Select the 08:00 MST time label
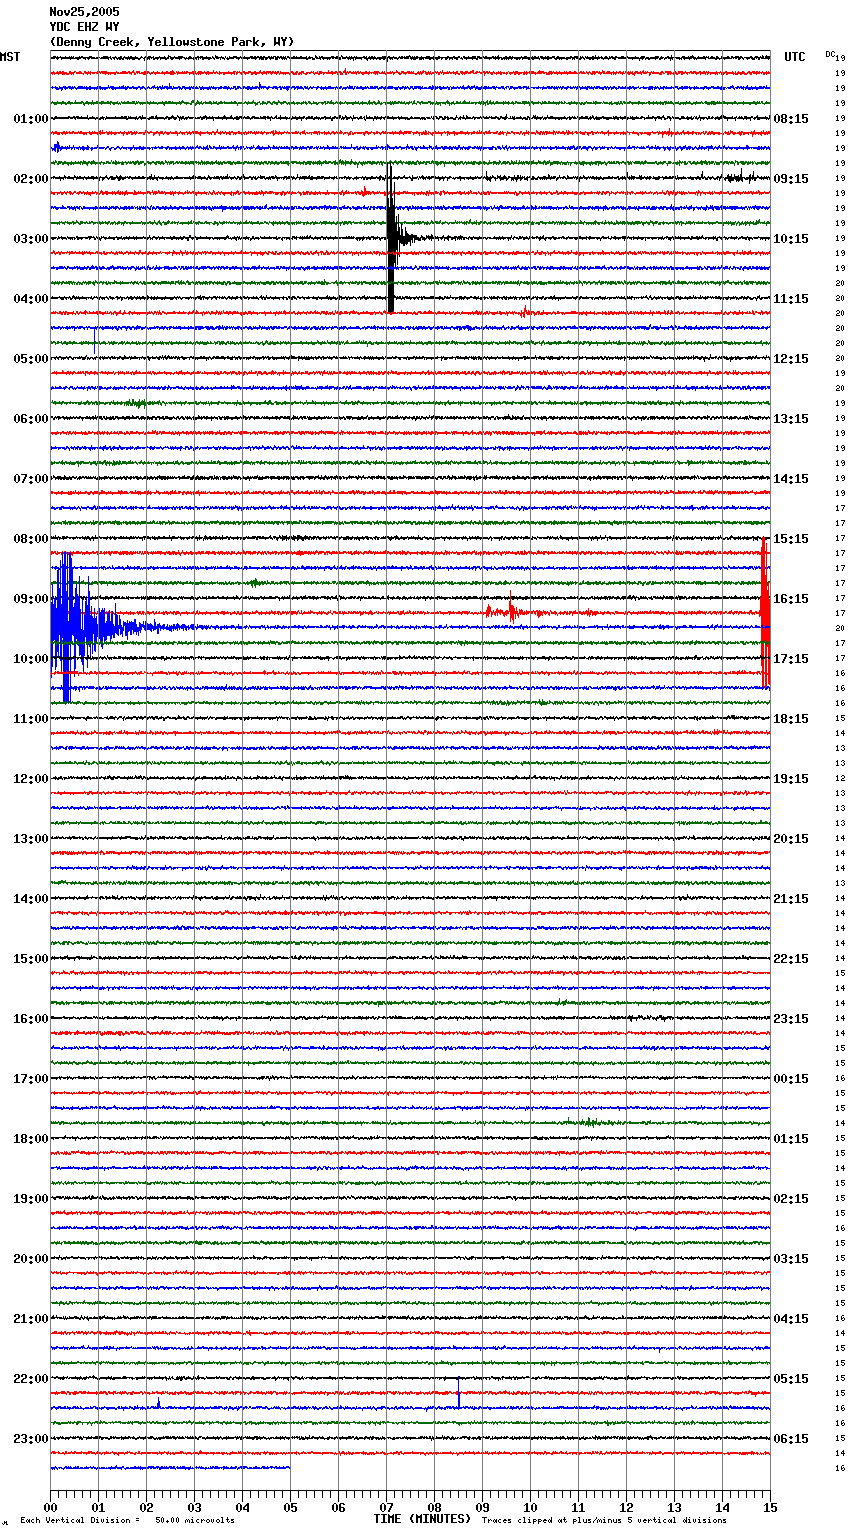The height and width of the screenshot is (1534, 850). tap(30, 539)
